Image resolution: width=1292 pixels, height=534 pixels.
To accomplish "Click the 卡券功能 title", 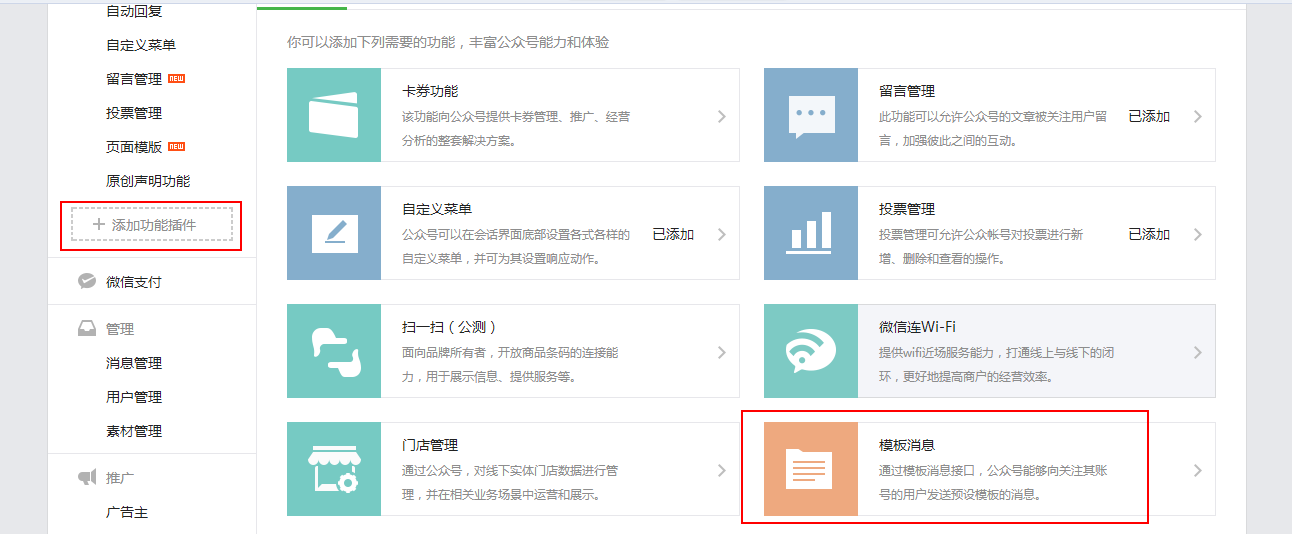I will (x=430, y=91).
